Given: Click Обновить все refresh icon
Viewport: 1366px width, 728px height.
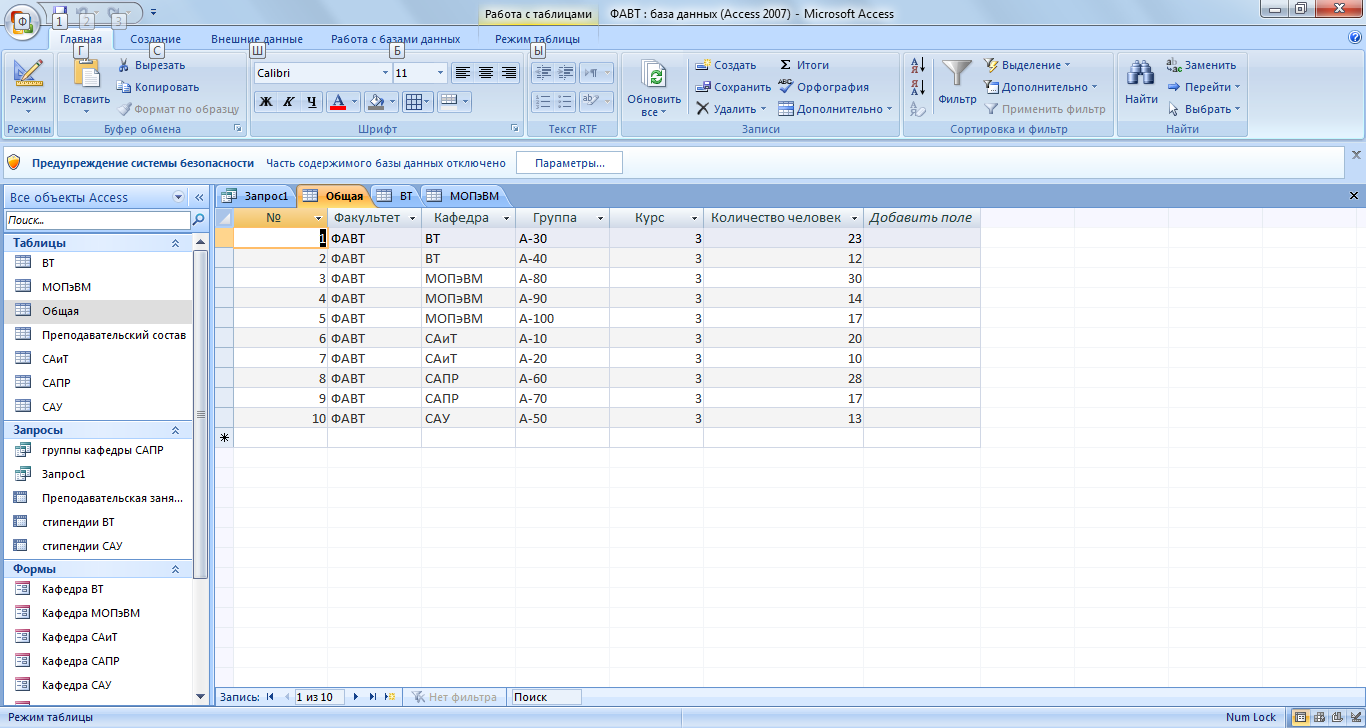Looking at the screenshot, I should [x=654, y=76].
